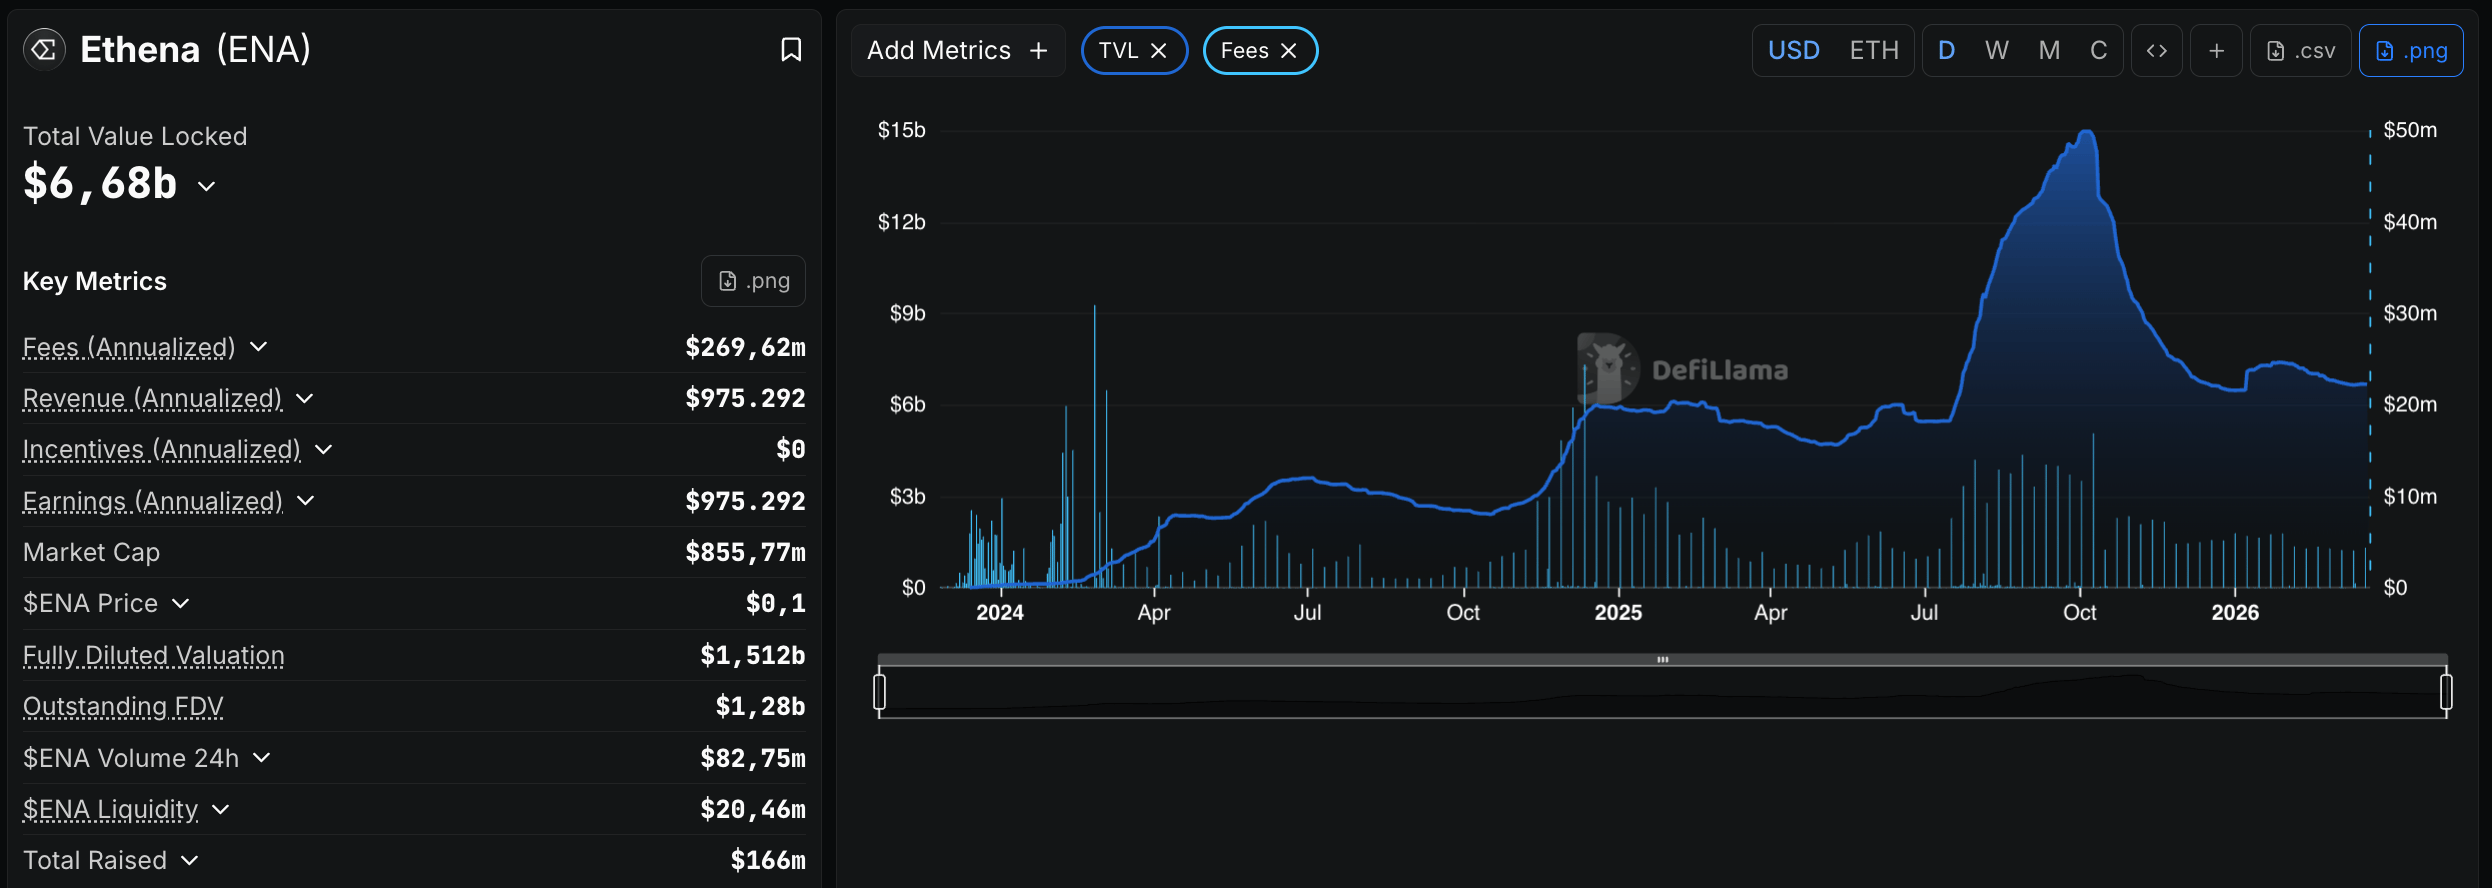Screen dimensions: 2492x888
Task: Click the Ethena protocol logo icon
Action: coord(44,49)
